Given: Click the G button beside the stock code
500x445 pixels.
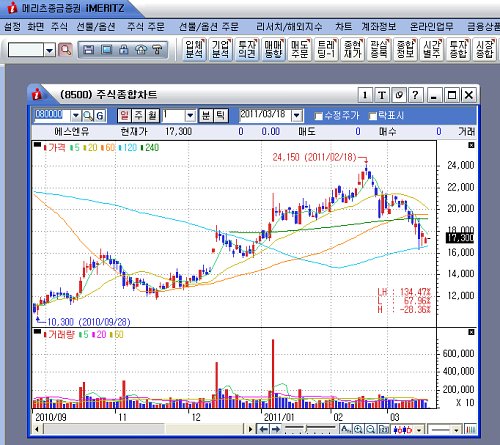Looking at the screenshot, I should [100, 116].
